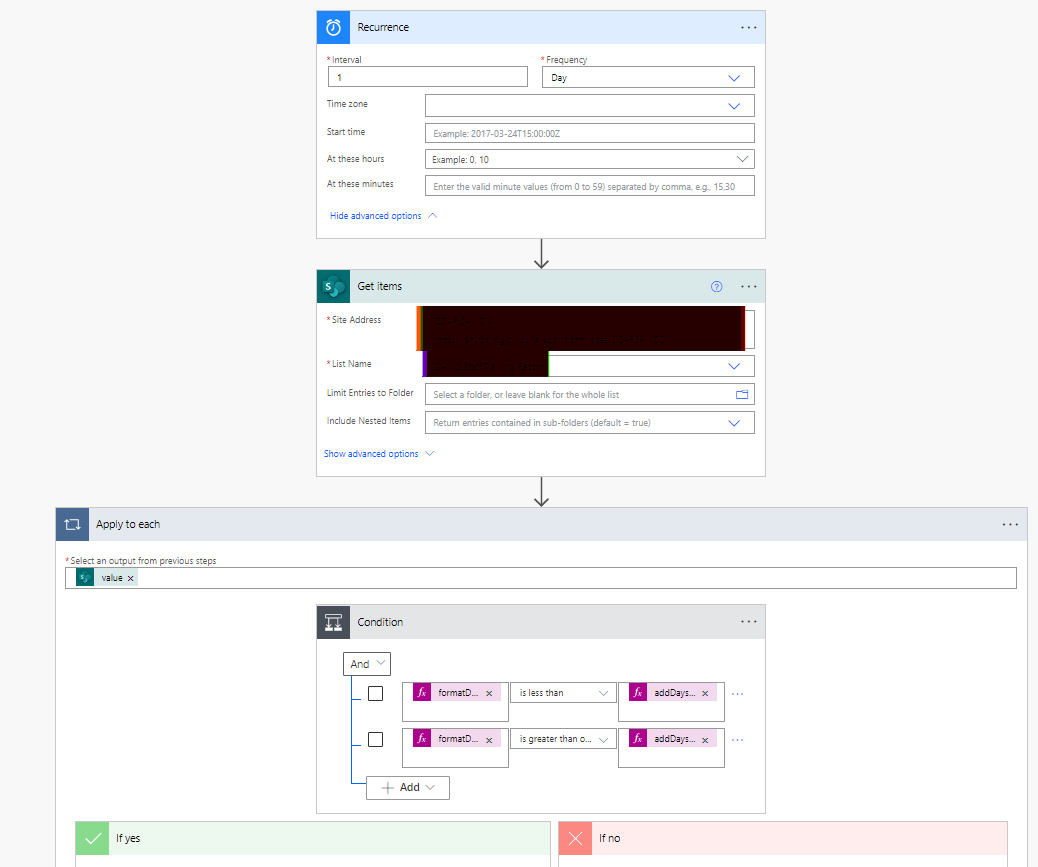Click the If no branch header
Viewport: 1038px width, 867px height.
pos(783,839)
